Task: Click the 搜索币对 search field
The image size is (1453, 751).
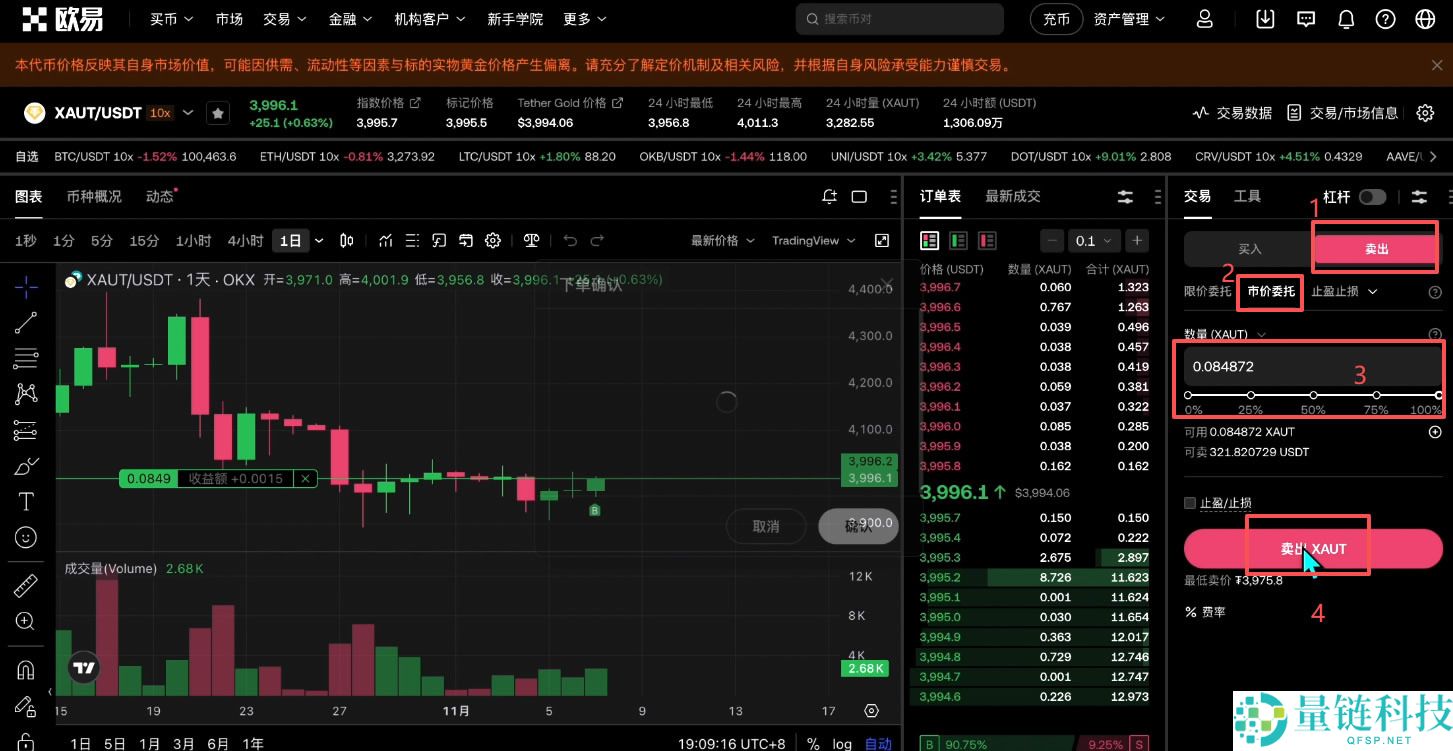Action: click(x=899, y=18)
